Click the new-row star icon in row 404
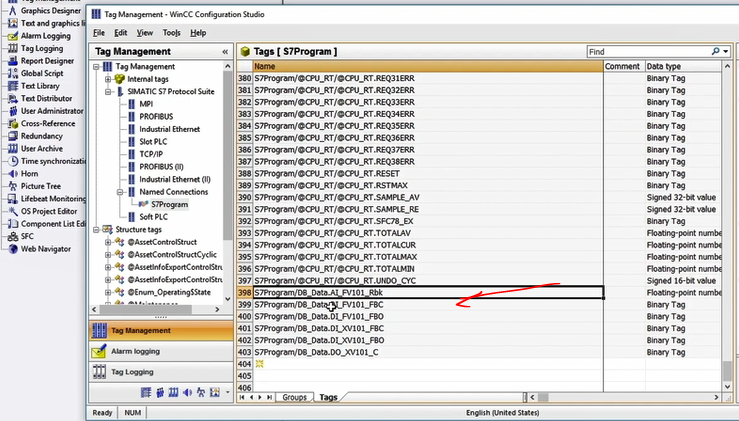The width and height of the screenshot is (739, 421). click(x=259, y=364)
